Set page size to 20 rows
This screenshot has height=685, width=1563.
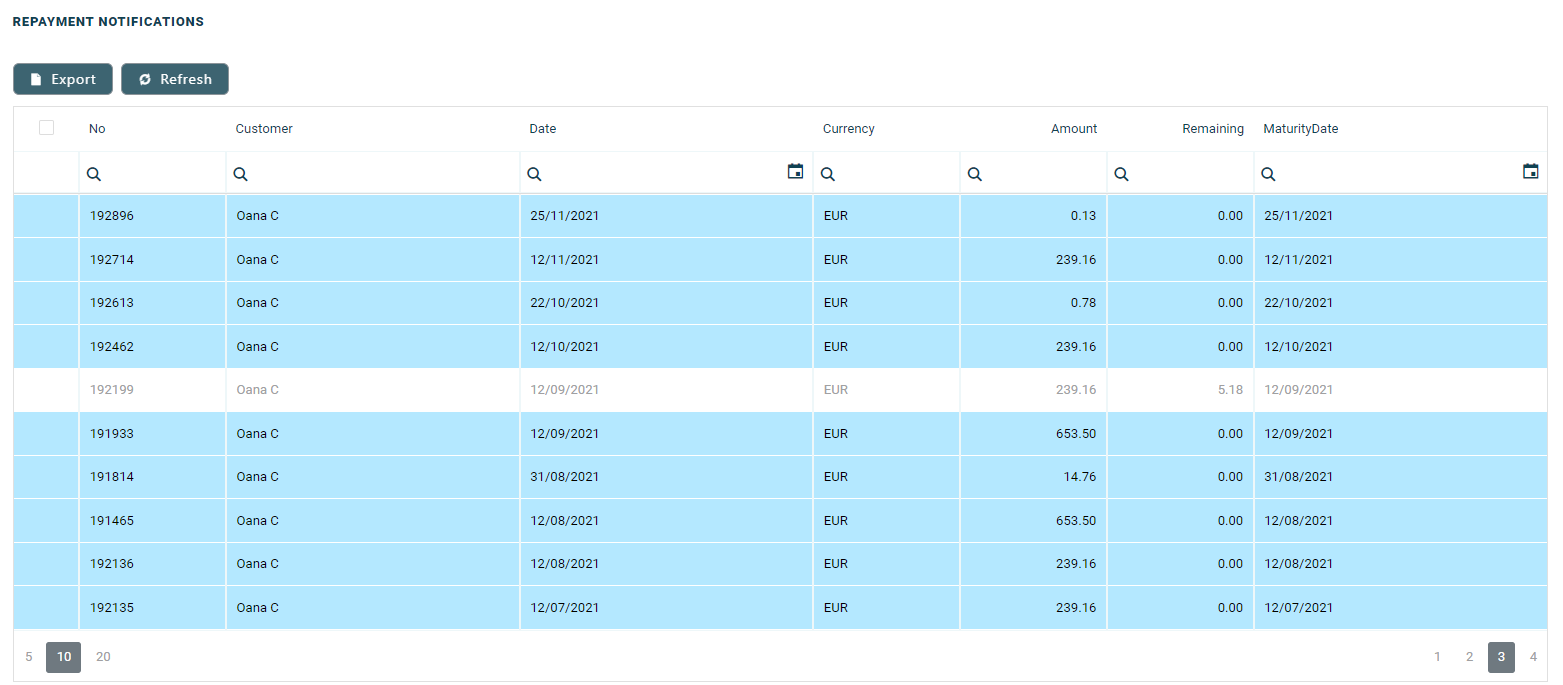(x=103, y=657)
